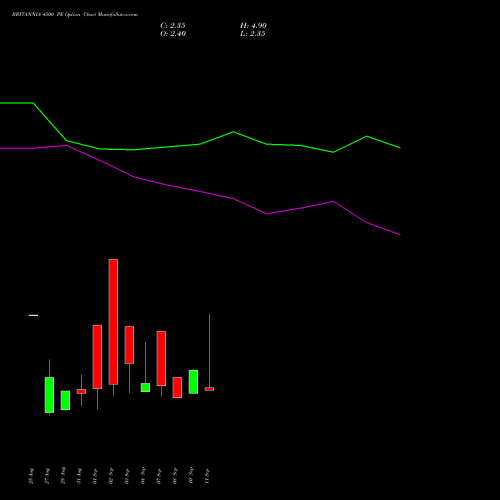
Task: Click the small green dash candle above 26 Aug
Action: pyautogui.click(x=33, y=315)
